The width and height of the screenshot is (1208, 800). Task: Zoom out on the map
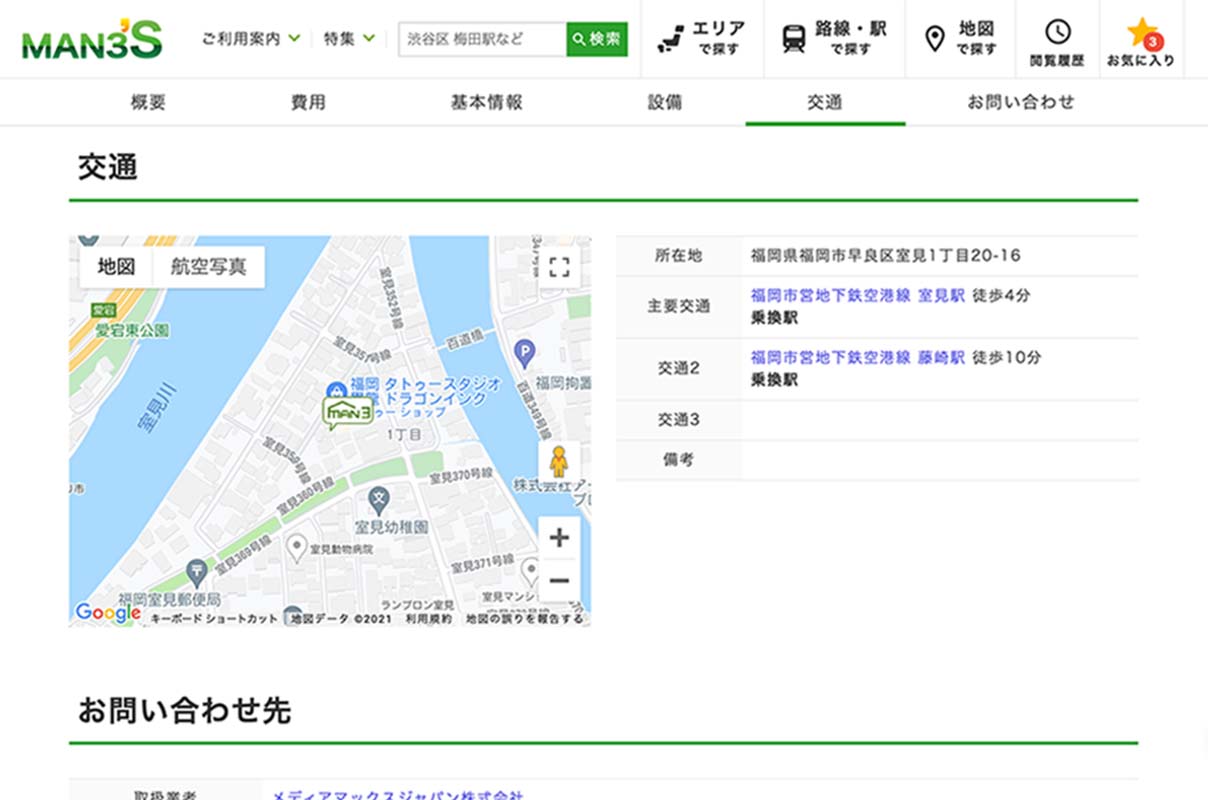coord(559,580)
